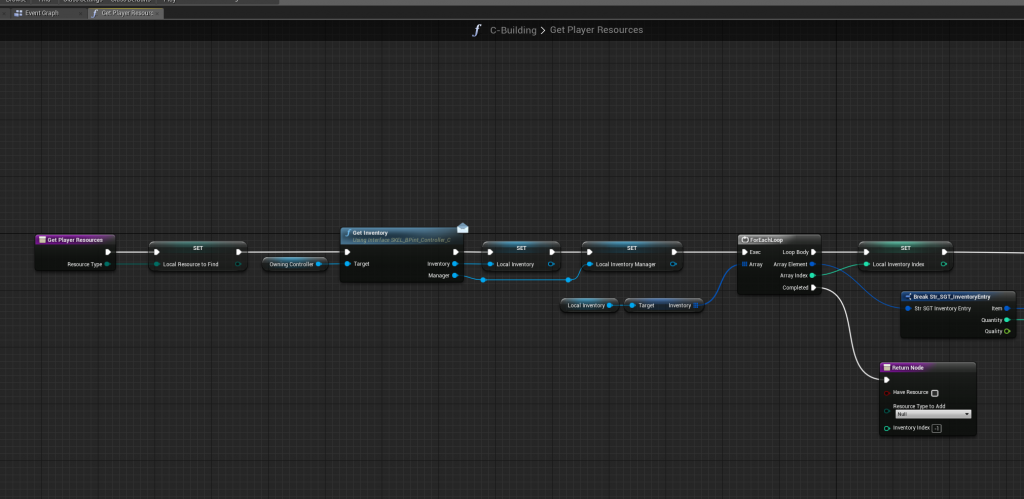Viewport: 1024px width, 499px height.
Task: Click the Get Inventory Target pin
Action: 348,264
